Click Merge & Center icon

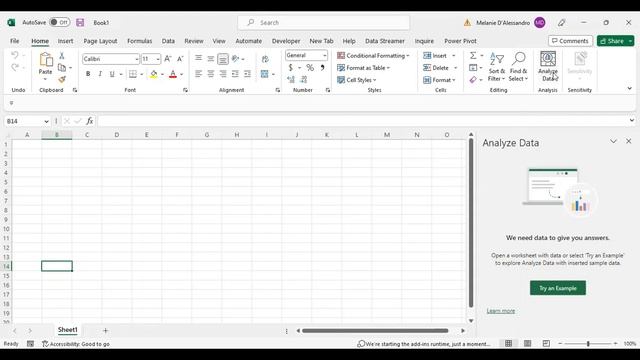pyautogui.click(x=264, y=74)
